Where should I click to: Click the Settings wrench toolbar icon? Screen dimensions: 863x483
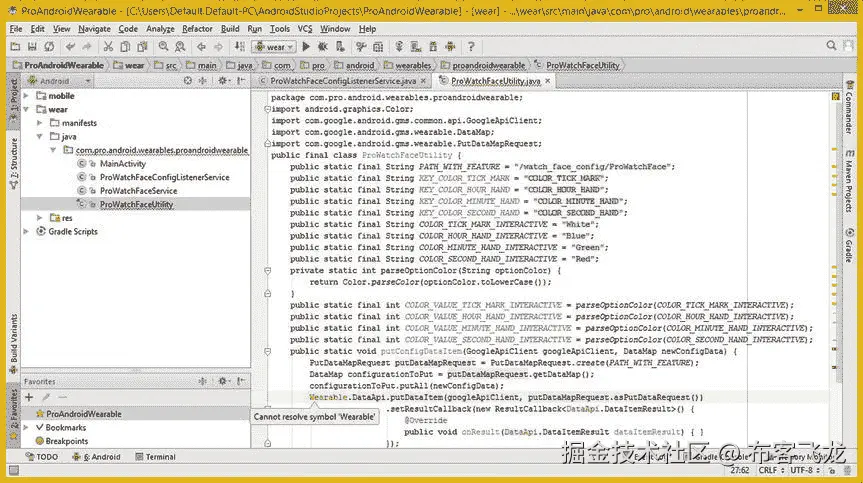(x=361, y=47)
